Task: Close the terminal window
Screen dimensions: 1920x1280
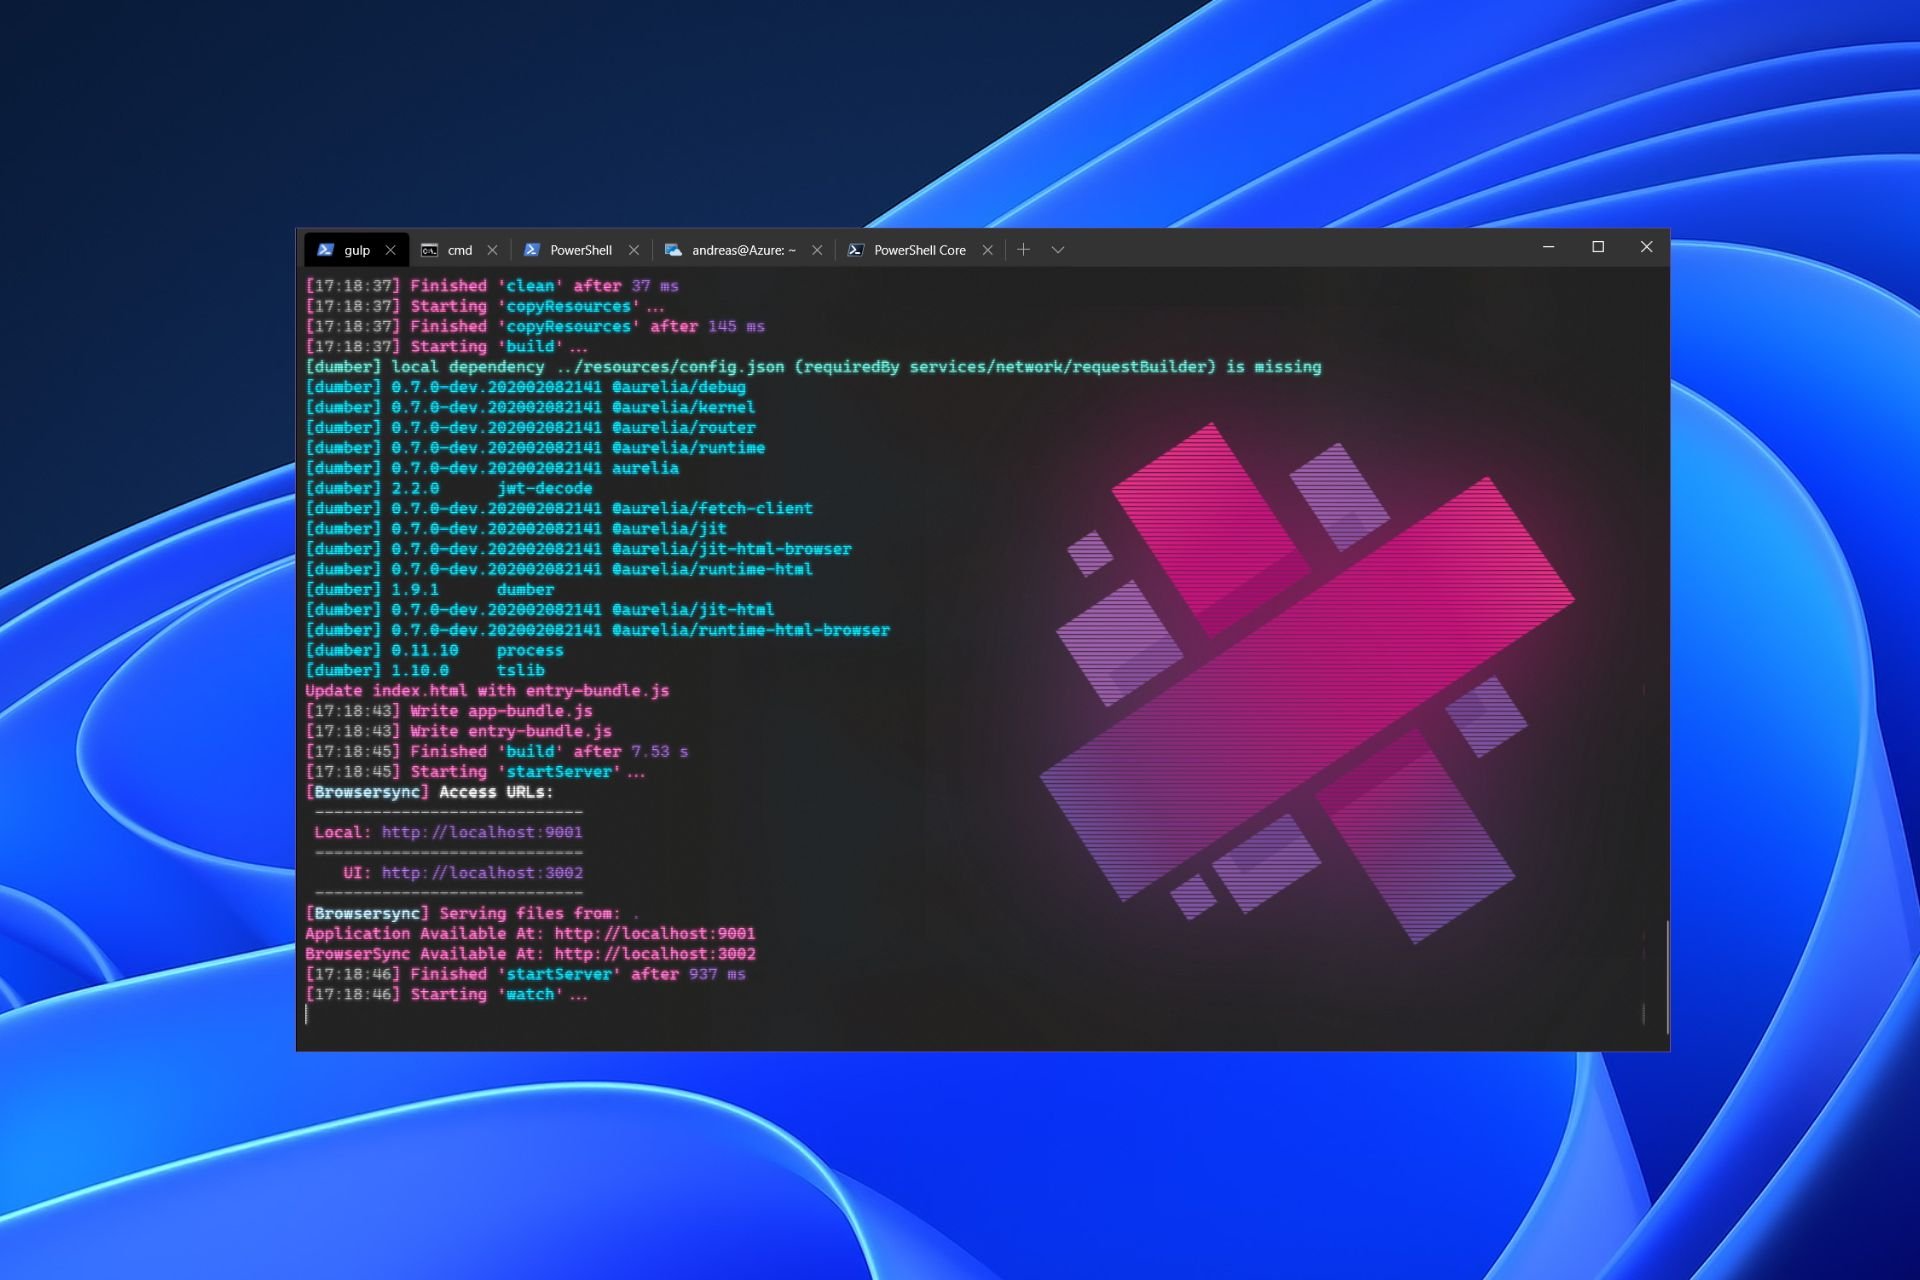Action: point(1646,247)
